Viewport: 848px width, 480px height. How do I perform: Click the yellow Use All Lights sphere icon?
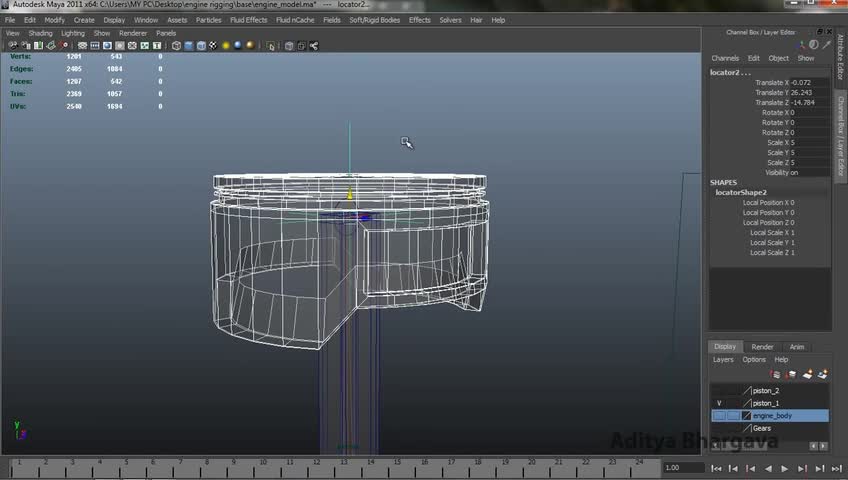tap(226, 45)
